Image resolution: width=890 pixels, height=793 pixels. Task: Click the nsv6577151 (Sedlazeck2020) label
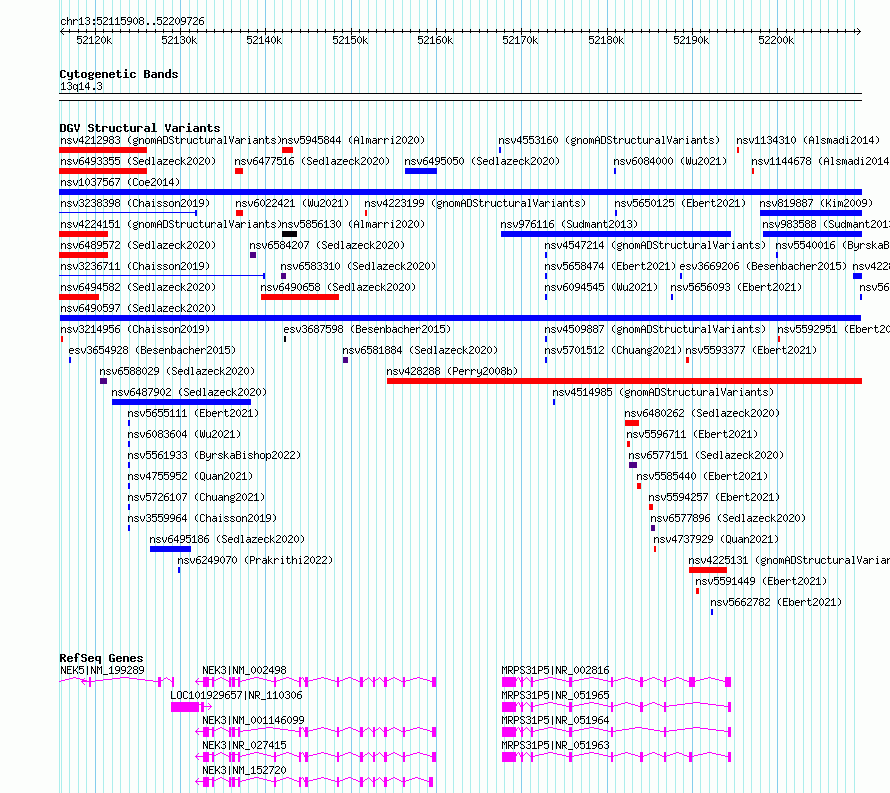point(706,455)
